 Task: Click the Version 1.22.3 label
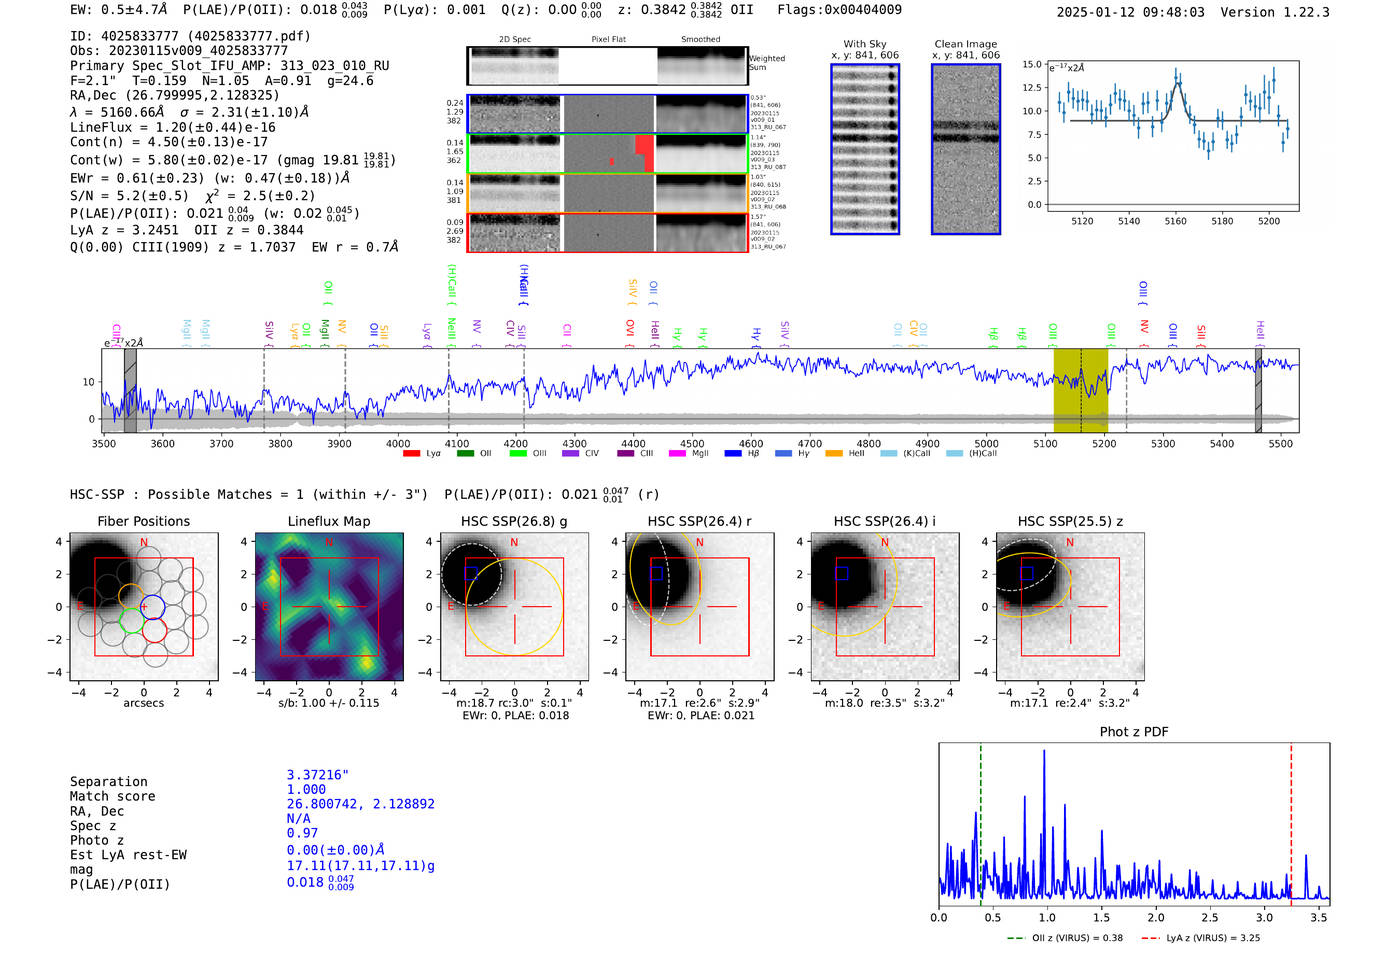(x=1275, y=12)
